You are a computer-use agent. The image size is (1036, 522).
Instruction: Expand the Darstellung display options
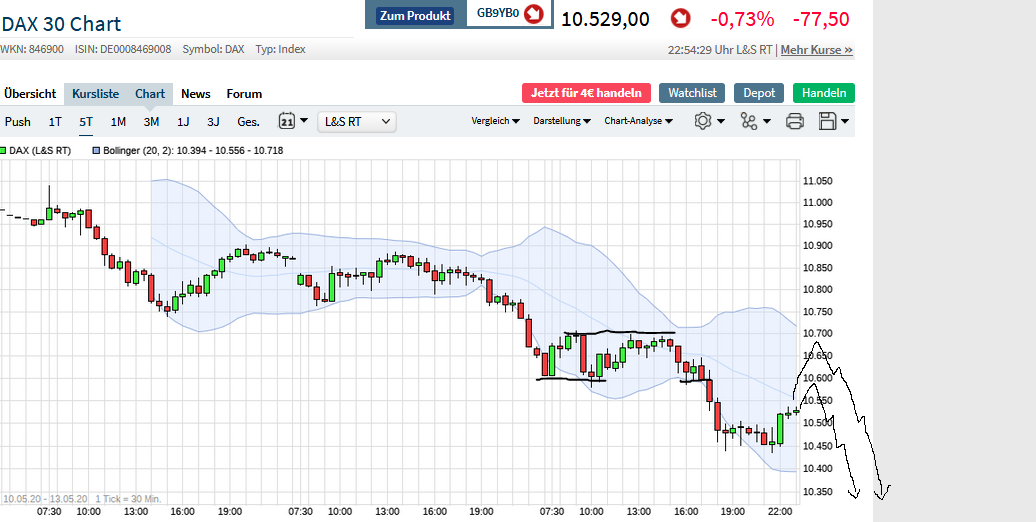pos(562,121)
